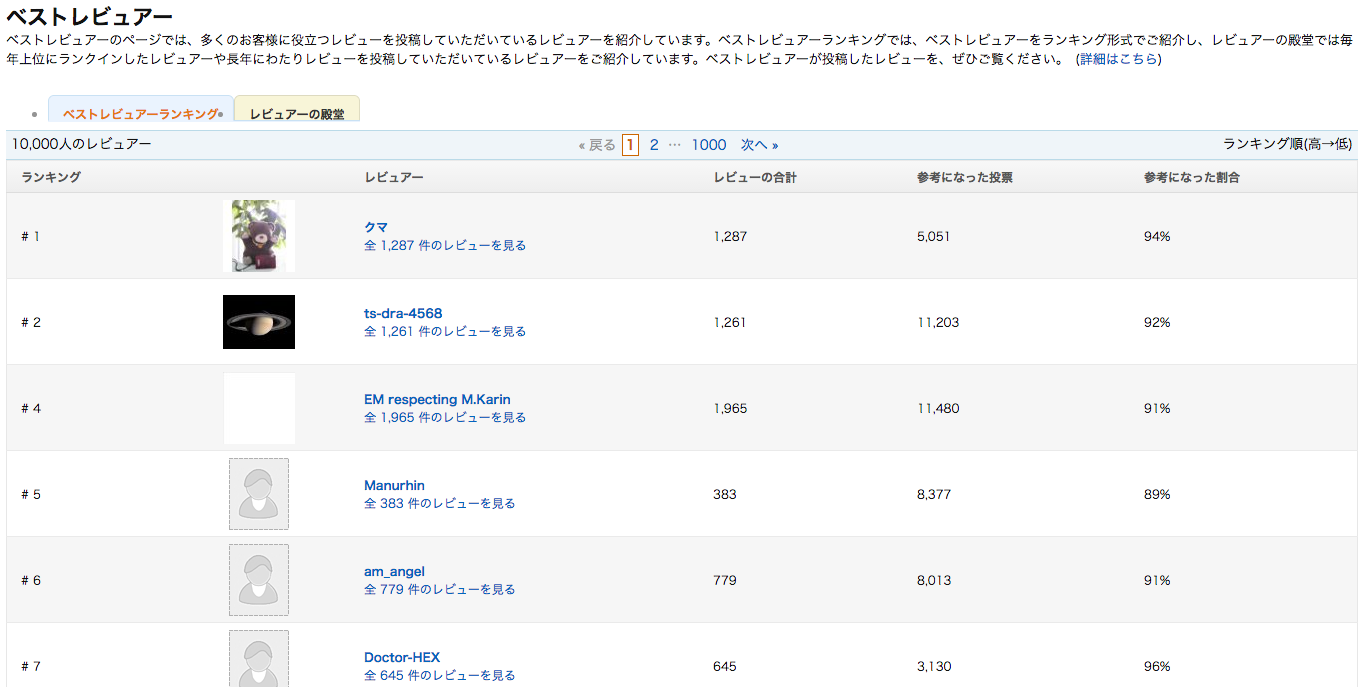Click the レビューの合計 column header
Screen dimensions: 1372x687
pos(755,177)
